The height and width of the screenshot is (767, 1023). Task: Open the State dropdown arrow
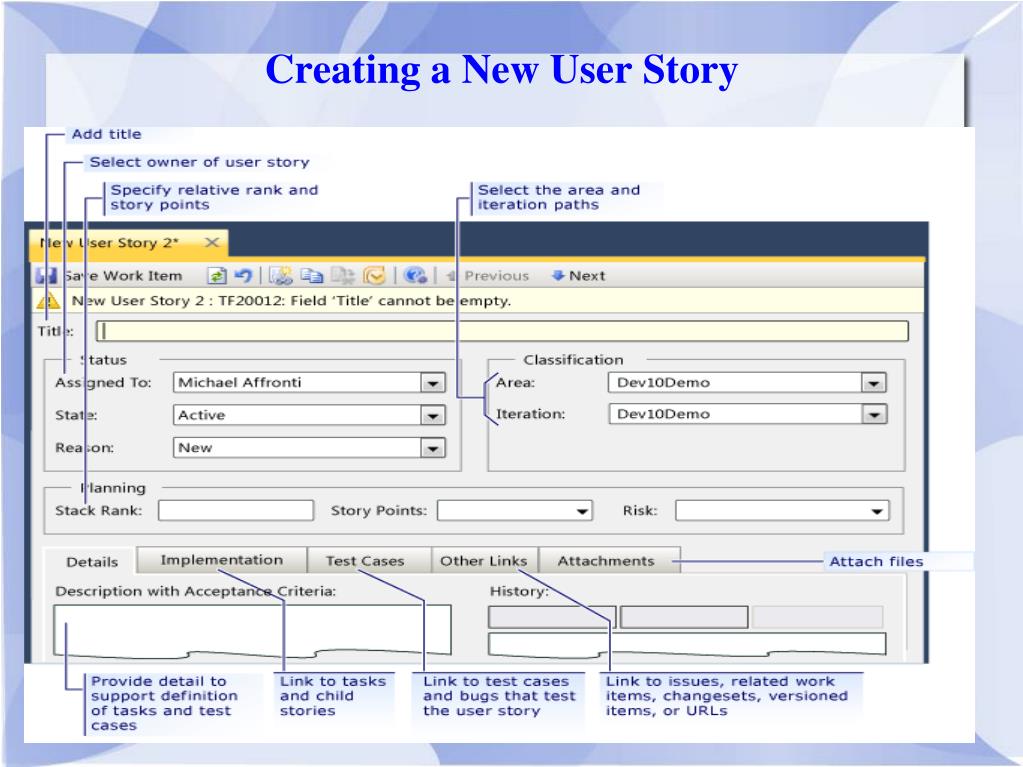[x=433, y=415]
